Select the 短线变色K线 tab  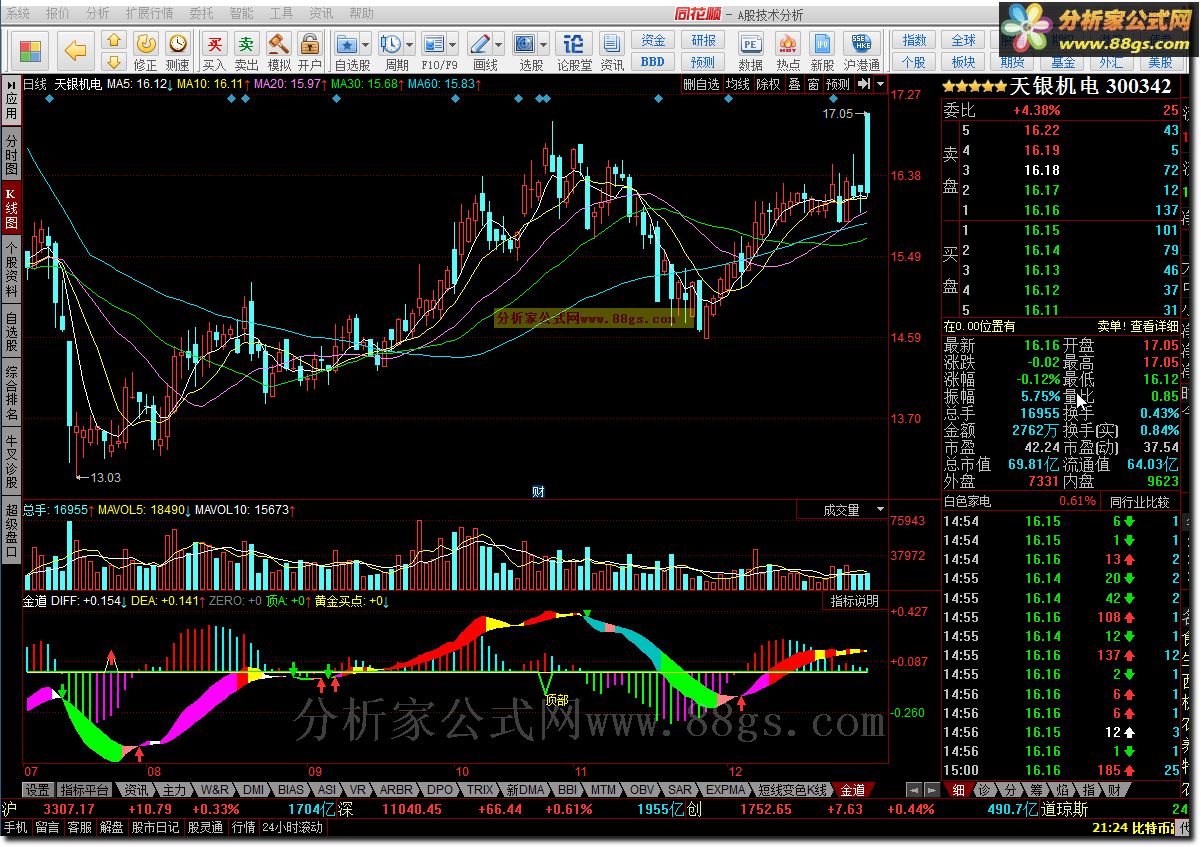pos(792,790)
